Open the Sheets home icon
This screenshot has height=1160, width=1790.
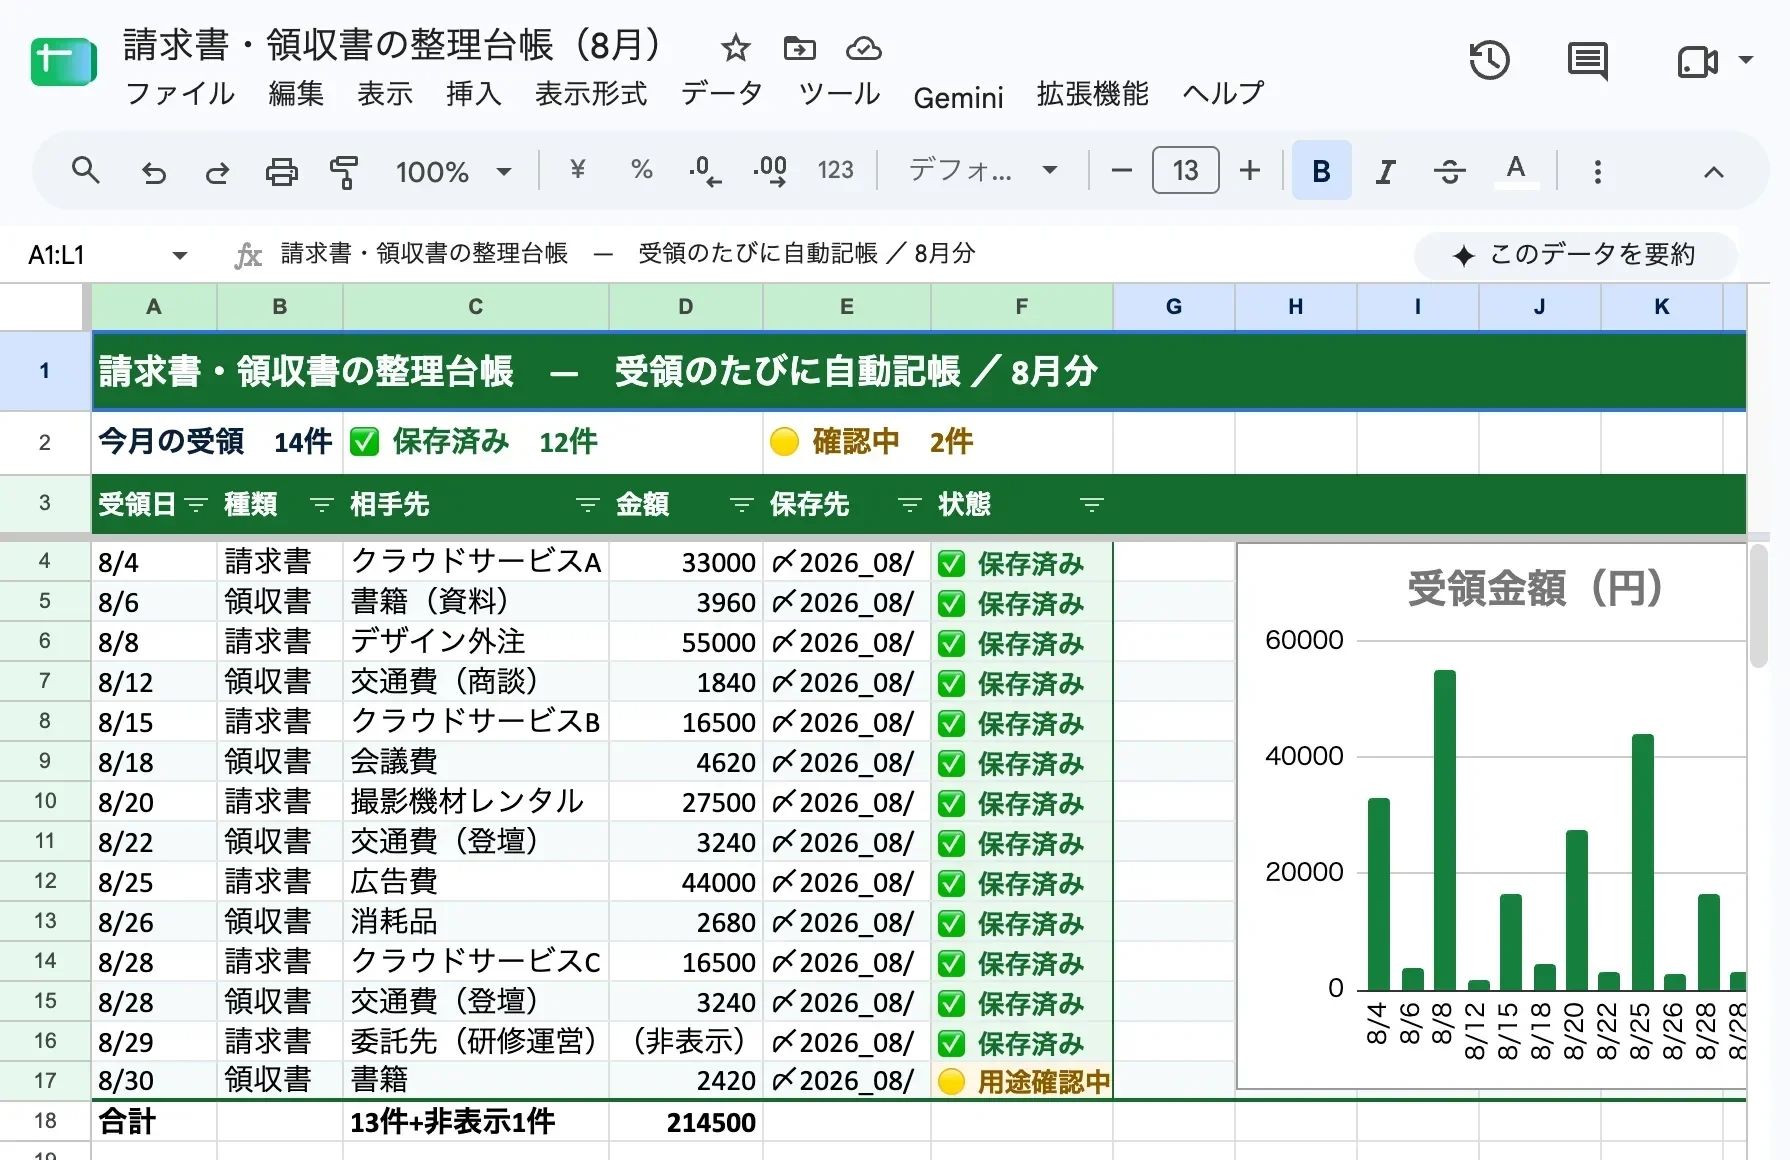pyautogui.click(x=63, y=62)
